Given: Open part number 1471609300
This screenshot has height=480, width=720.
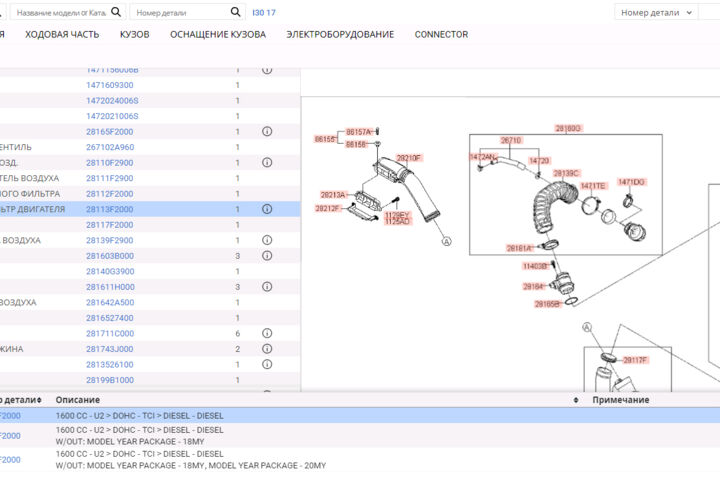Looking at the screenshot, I should (110, 85).
